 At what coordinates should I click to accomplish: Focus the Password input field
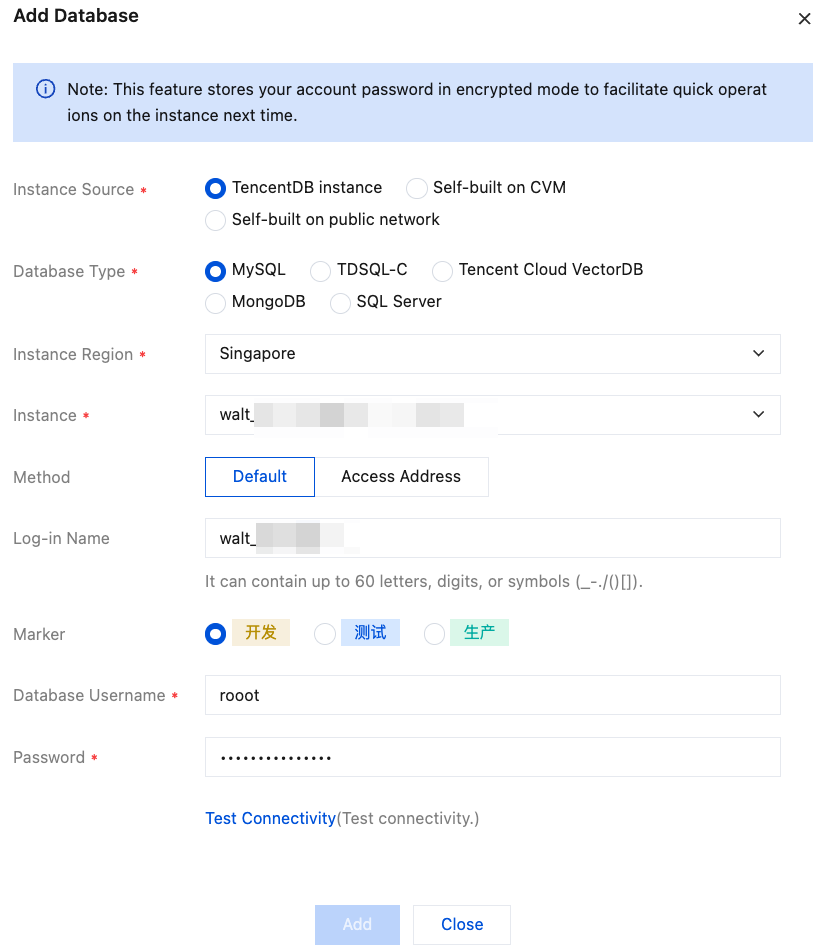point(492,757)
